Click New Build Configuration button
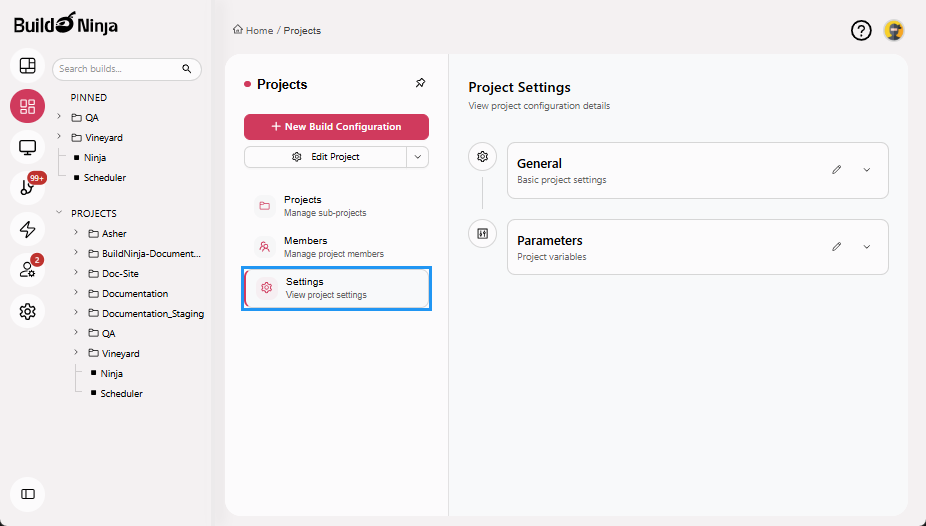 point(336,127)
